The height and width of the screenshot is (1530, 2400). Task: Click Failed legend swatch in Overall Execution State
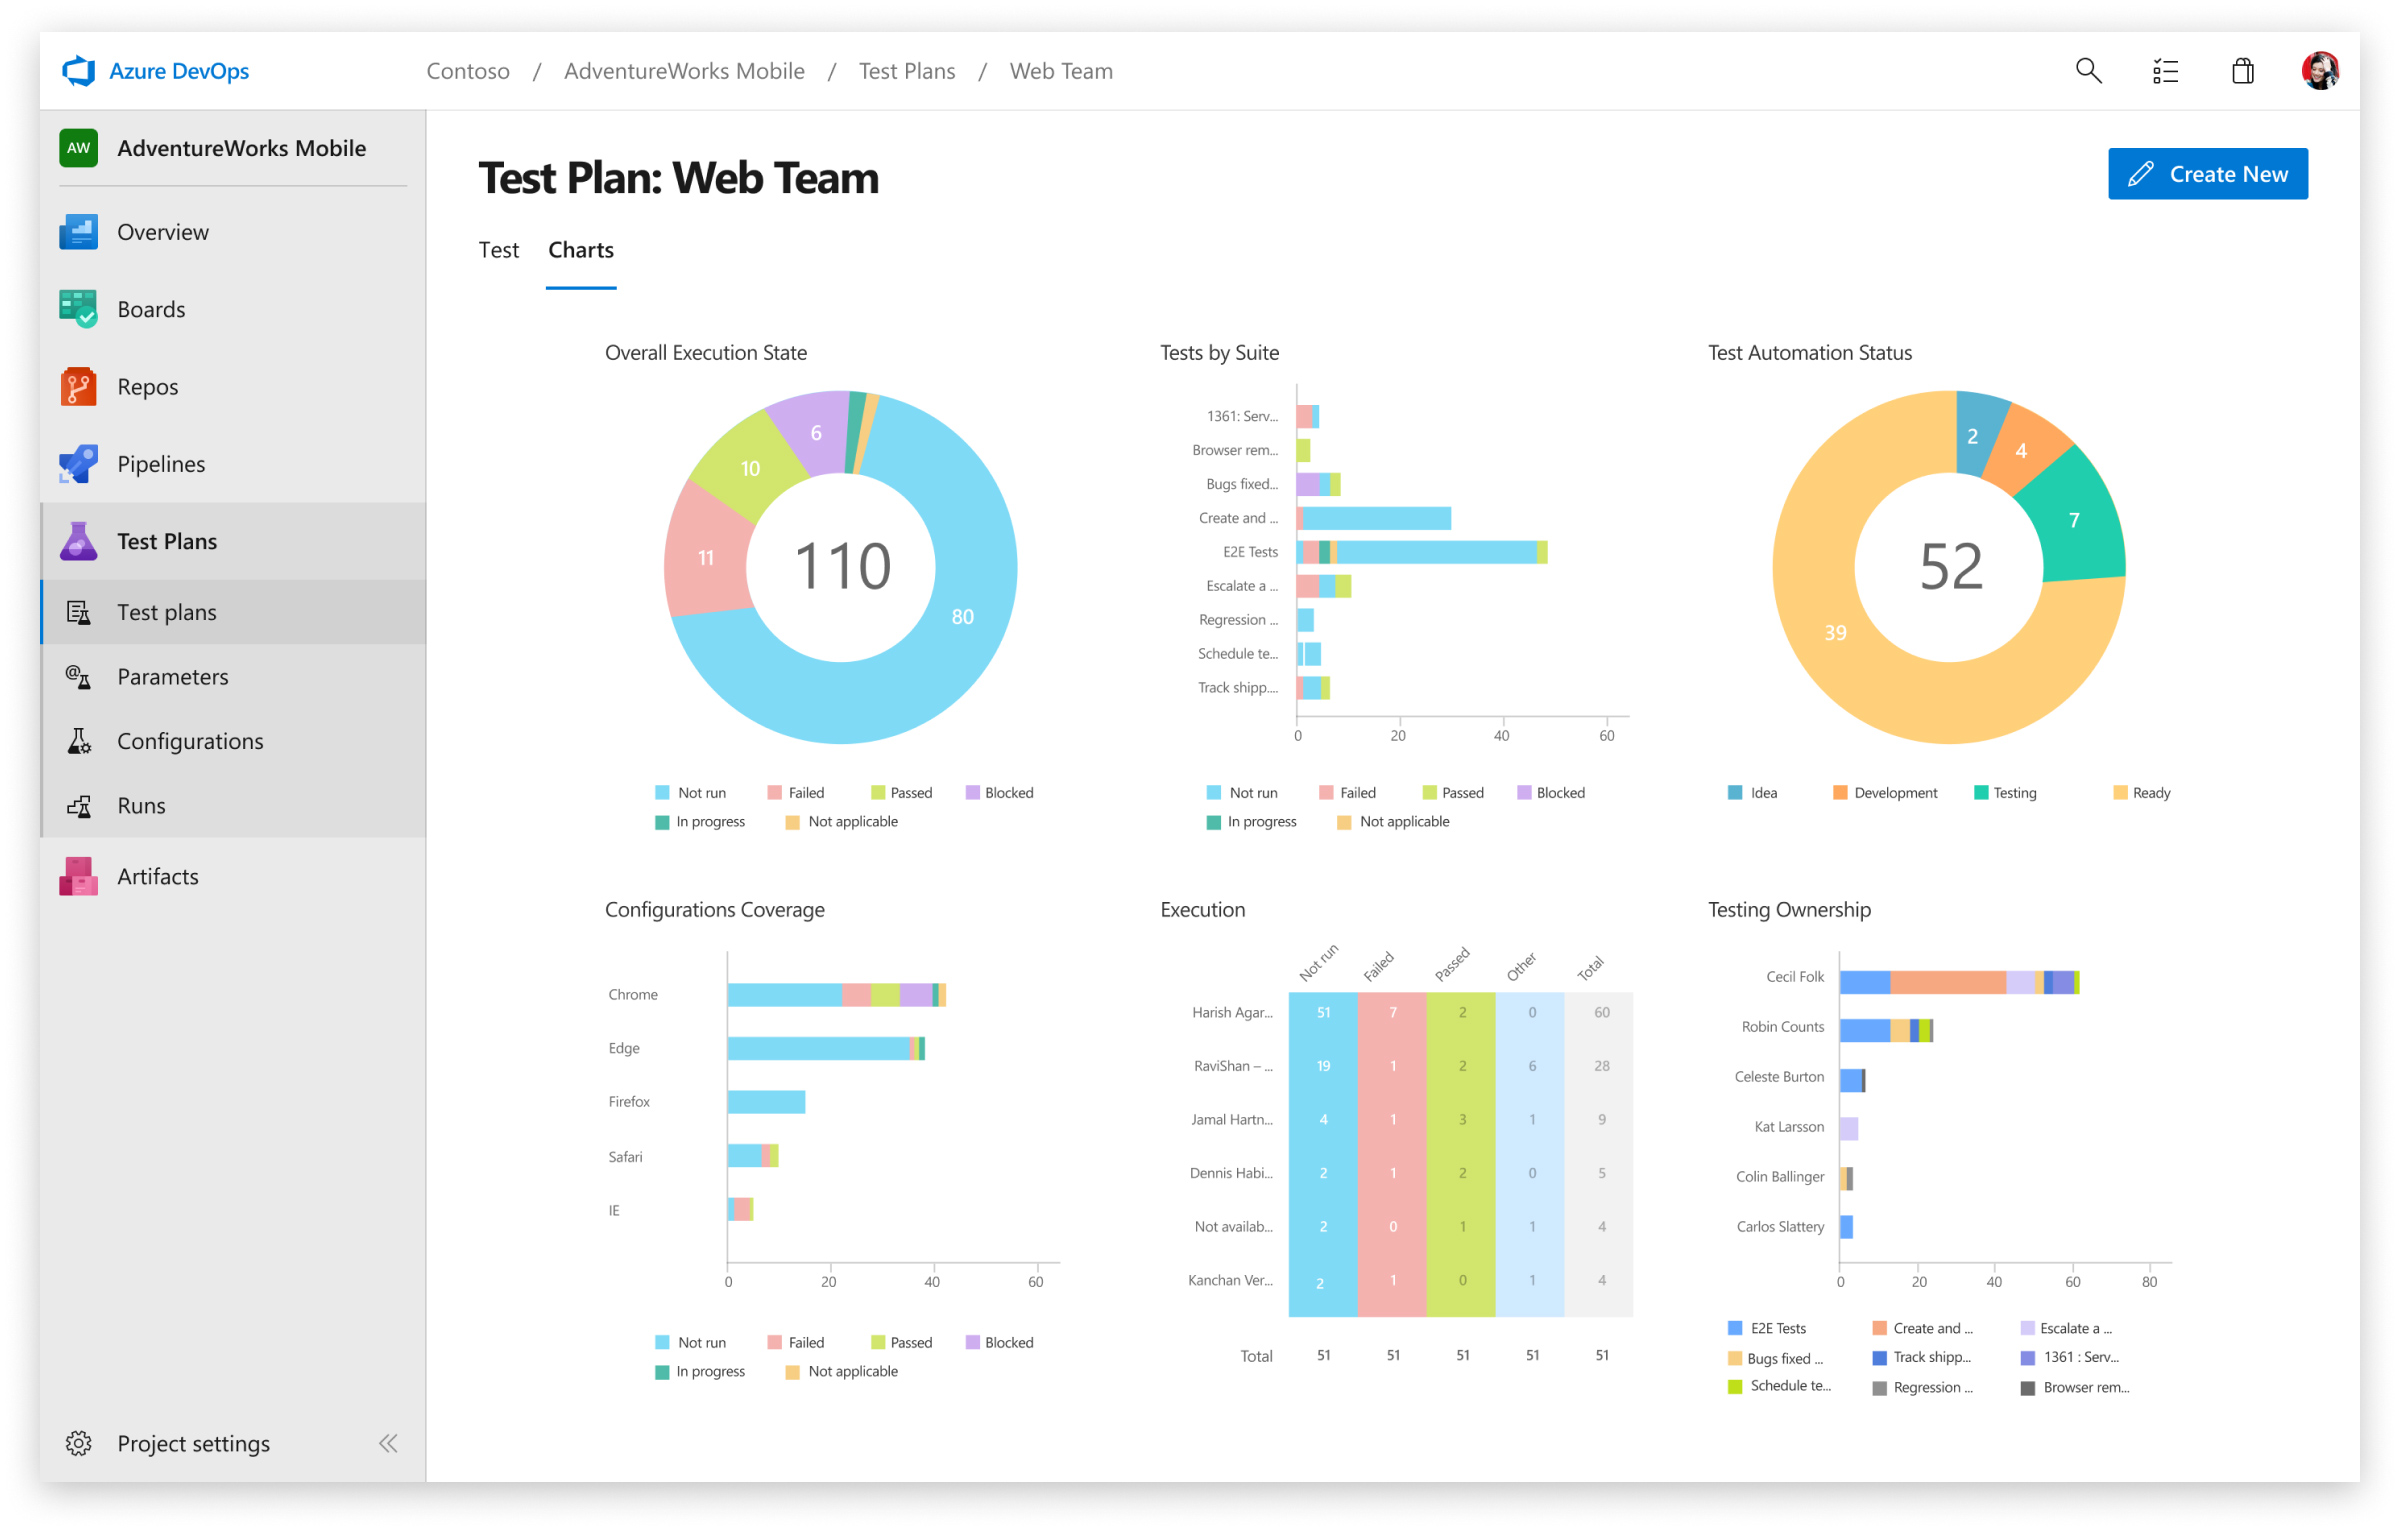tap(774, 793)
